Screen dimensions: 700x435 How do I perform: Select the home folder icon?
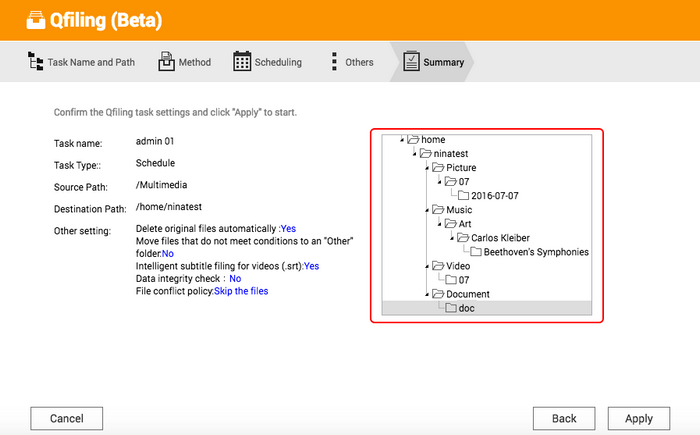(413, 140)
